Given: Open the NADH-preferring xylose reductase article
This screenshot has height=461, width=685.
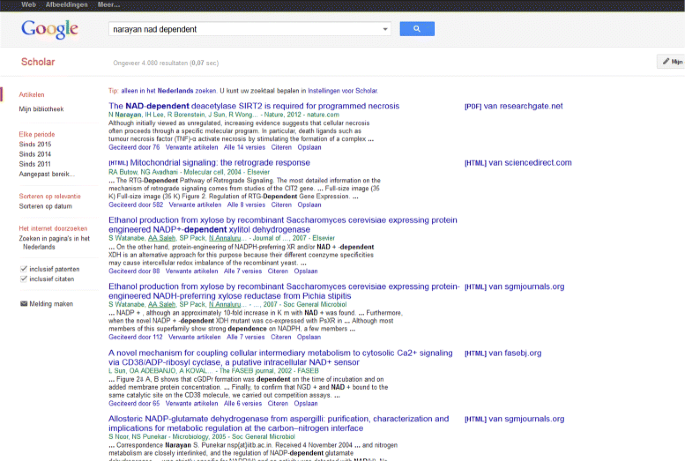Looking at the screenshot, I should pos(284,291).
